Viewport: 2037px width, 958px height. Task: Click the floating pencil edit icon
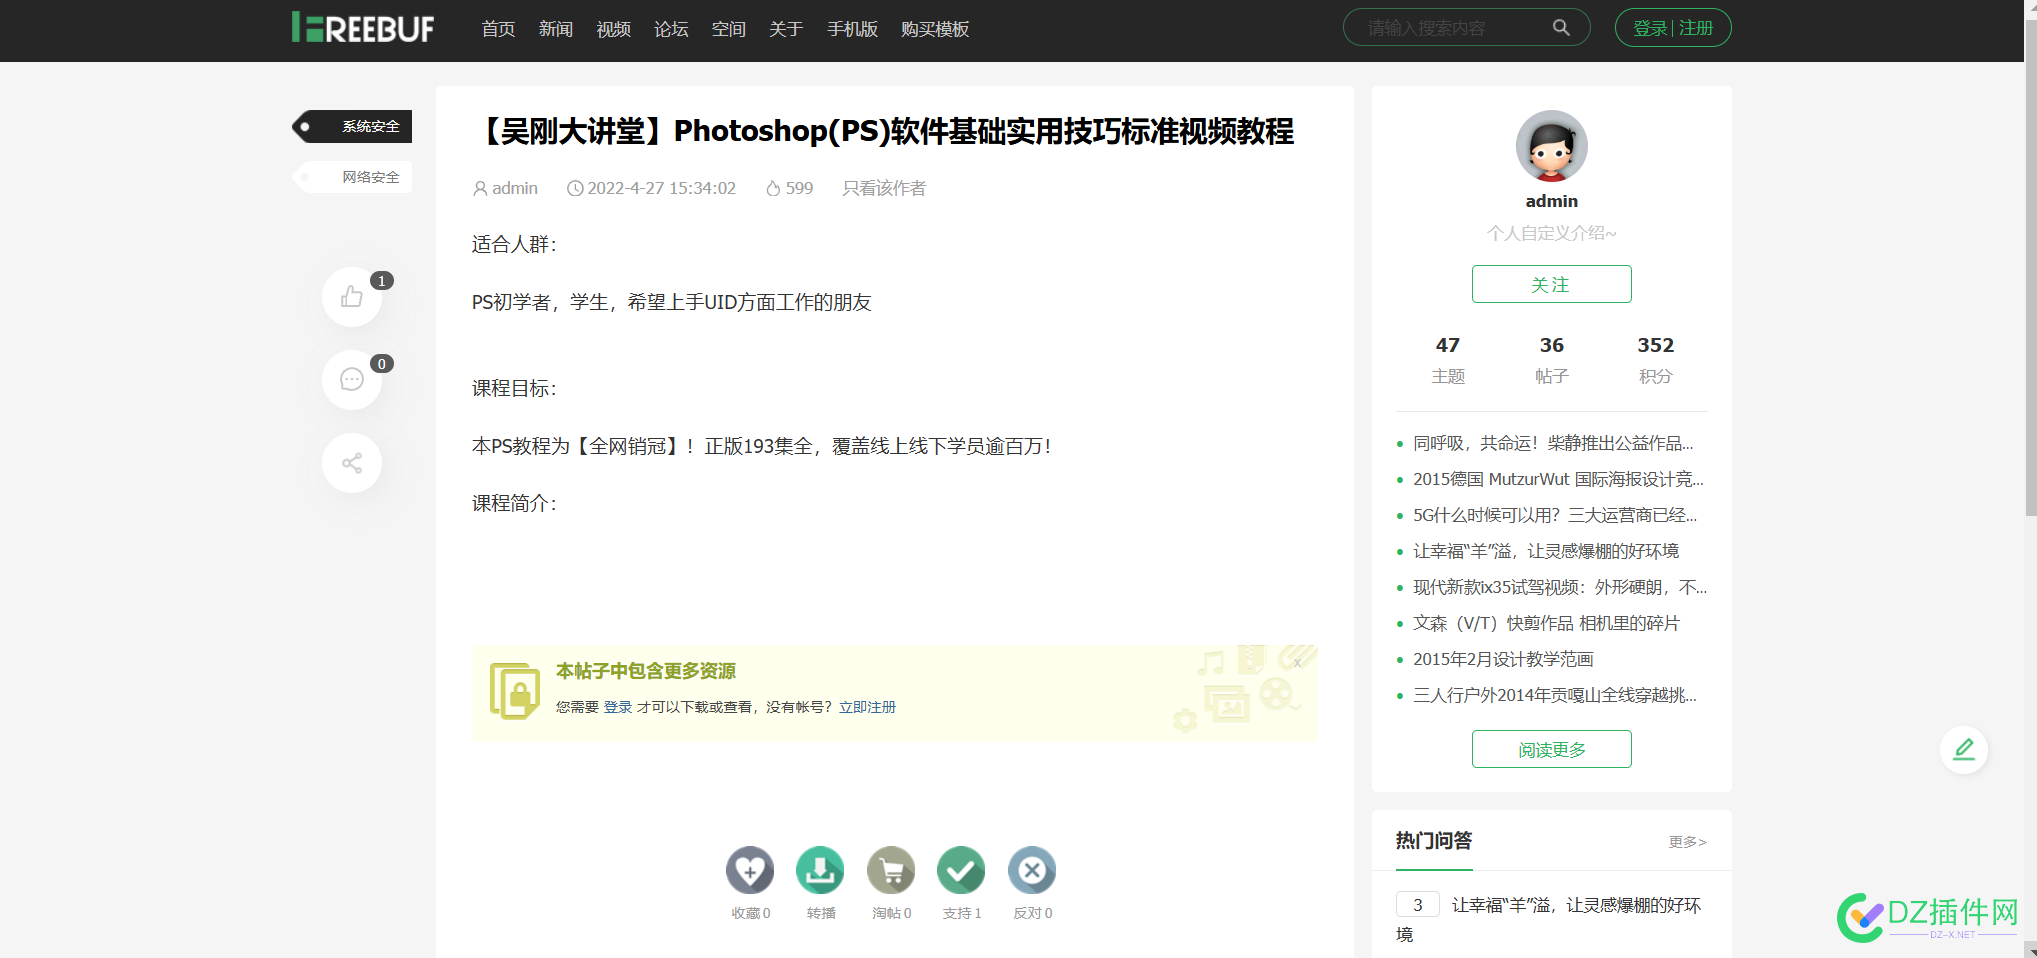click(x=1964, y=750)
